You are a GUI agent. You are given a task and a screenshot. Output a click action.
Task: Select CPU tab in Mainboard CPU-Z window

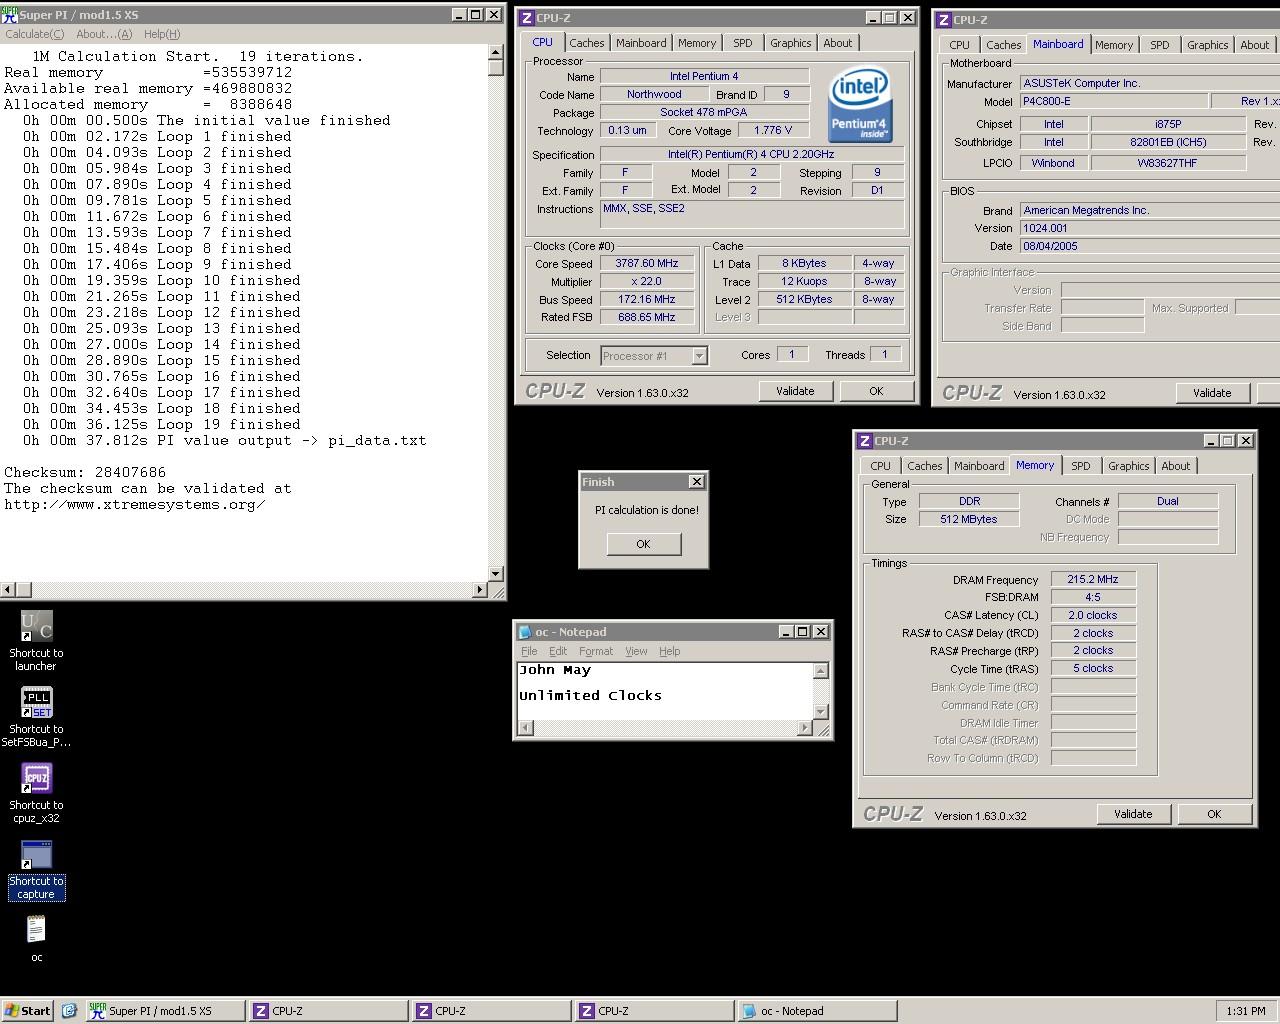(960, 45)
